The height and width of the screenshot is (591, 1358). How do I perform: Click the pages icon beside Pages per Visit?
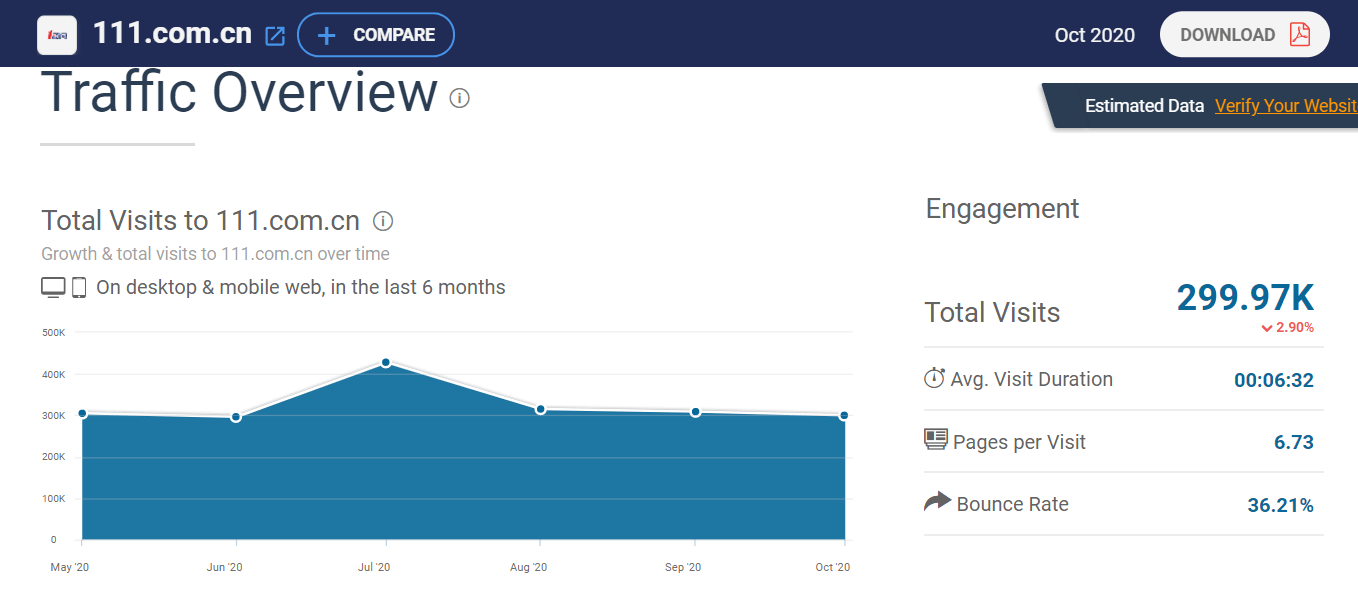click(936, 439)
